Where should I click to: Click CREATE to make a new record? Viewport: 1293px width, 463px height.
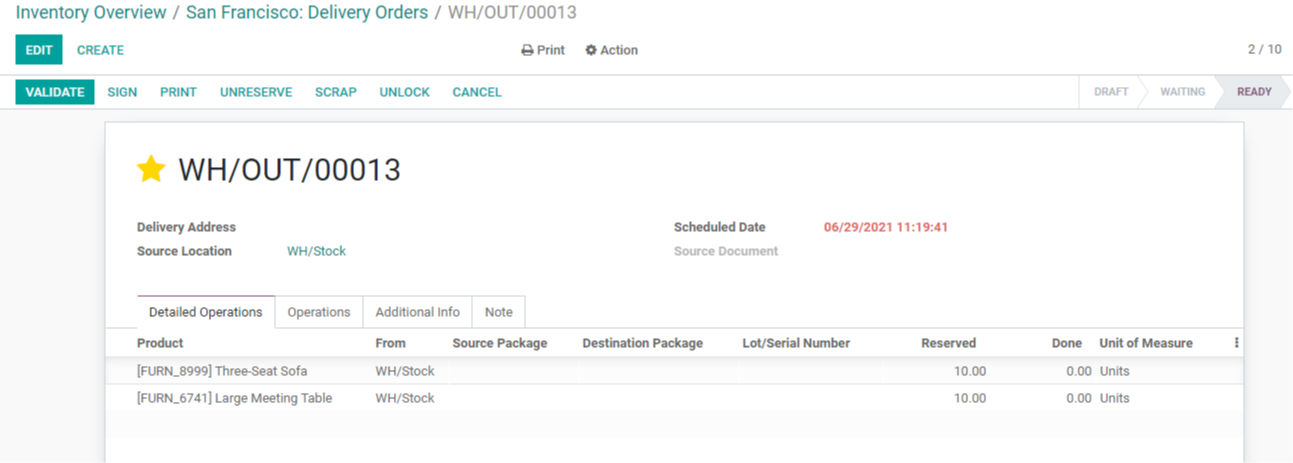pos(101,50)
